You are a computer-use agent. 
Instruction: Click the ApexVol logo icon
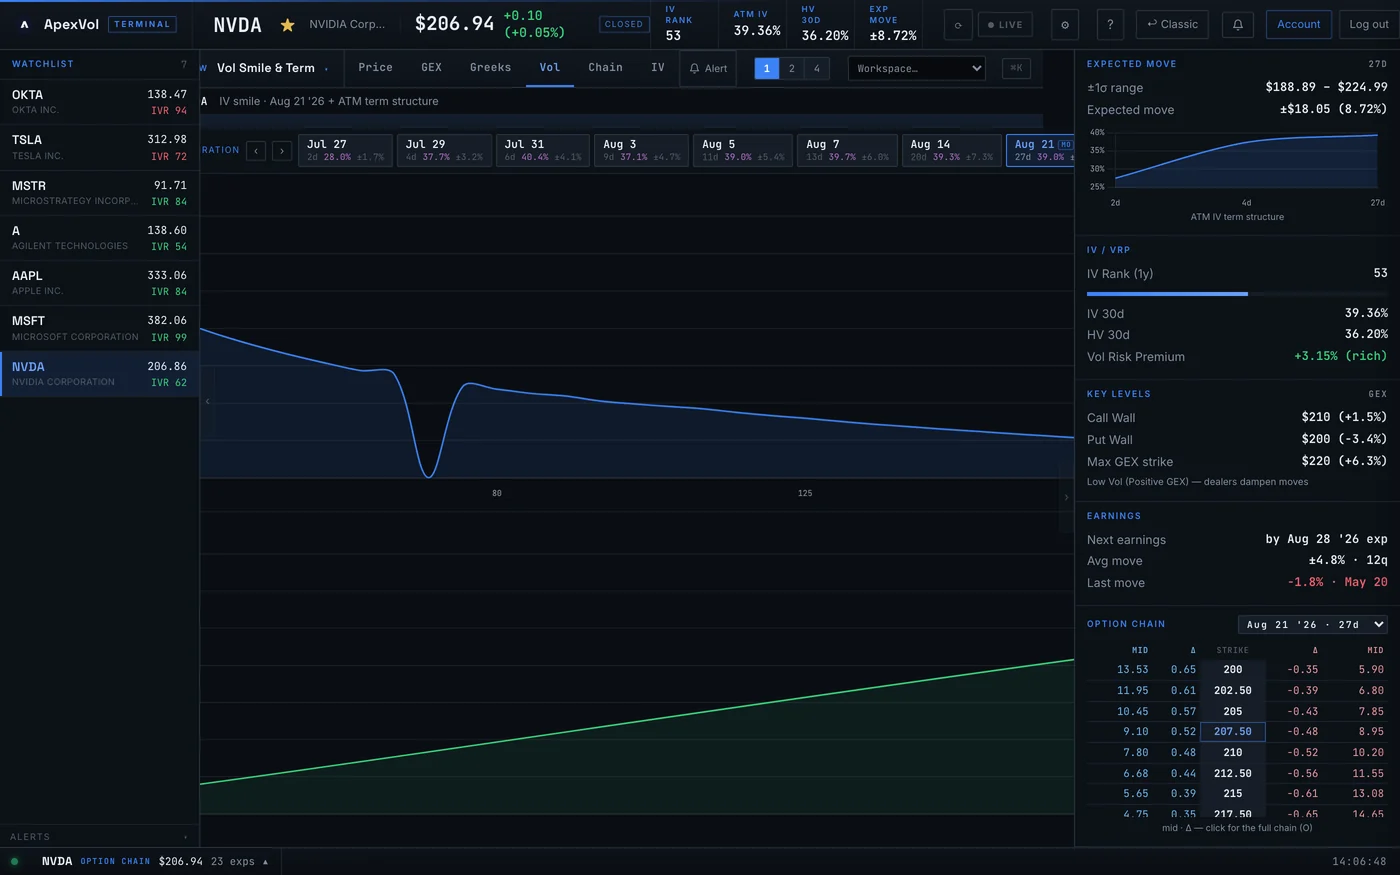click(24, 24)
